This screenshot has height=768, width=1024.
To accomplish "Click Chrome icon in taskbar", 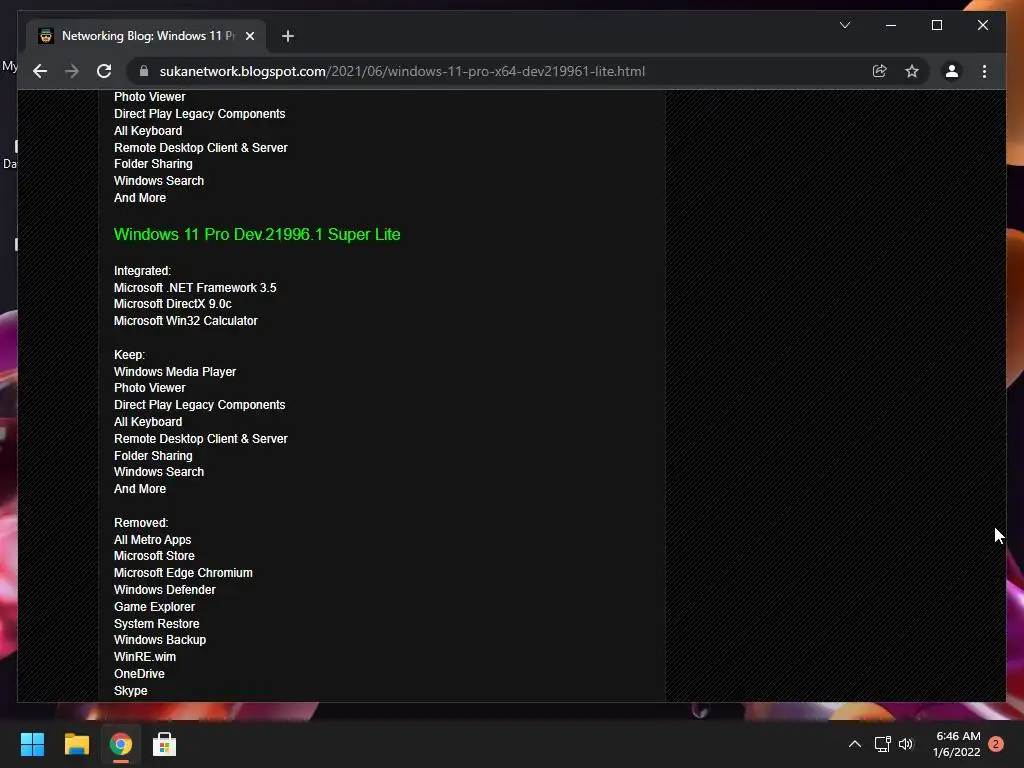I will (120, 744).
